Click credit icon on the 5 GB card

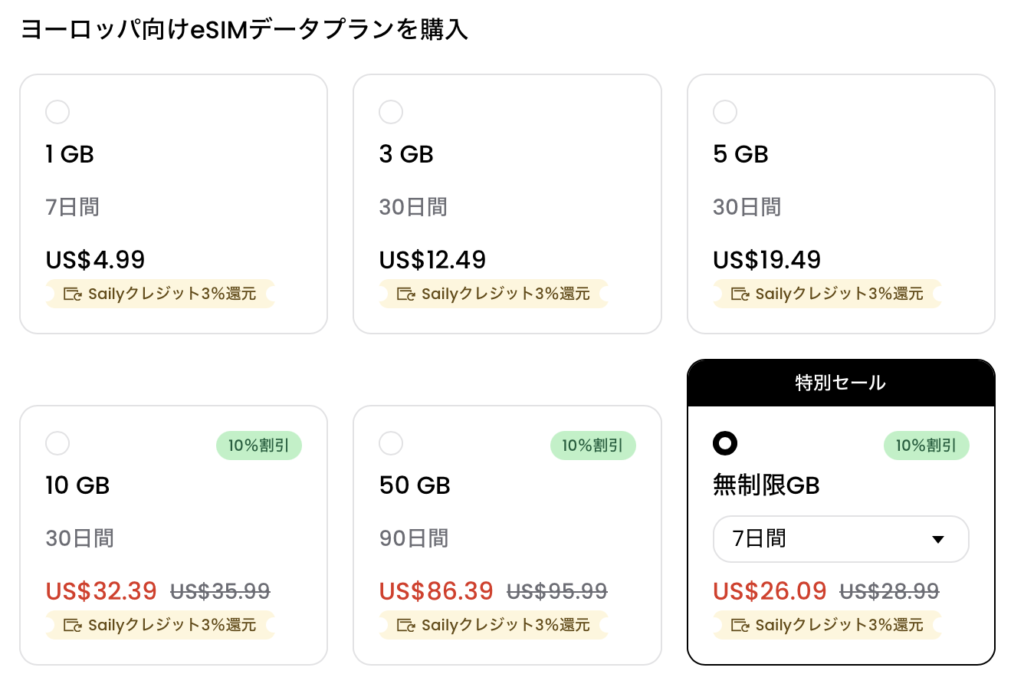pyautogui.click(x=740, y=294)
